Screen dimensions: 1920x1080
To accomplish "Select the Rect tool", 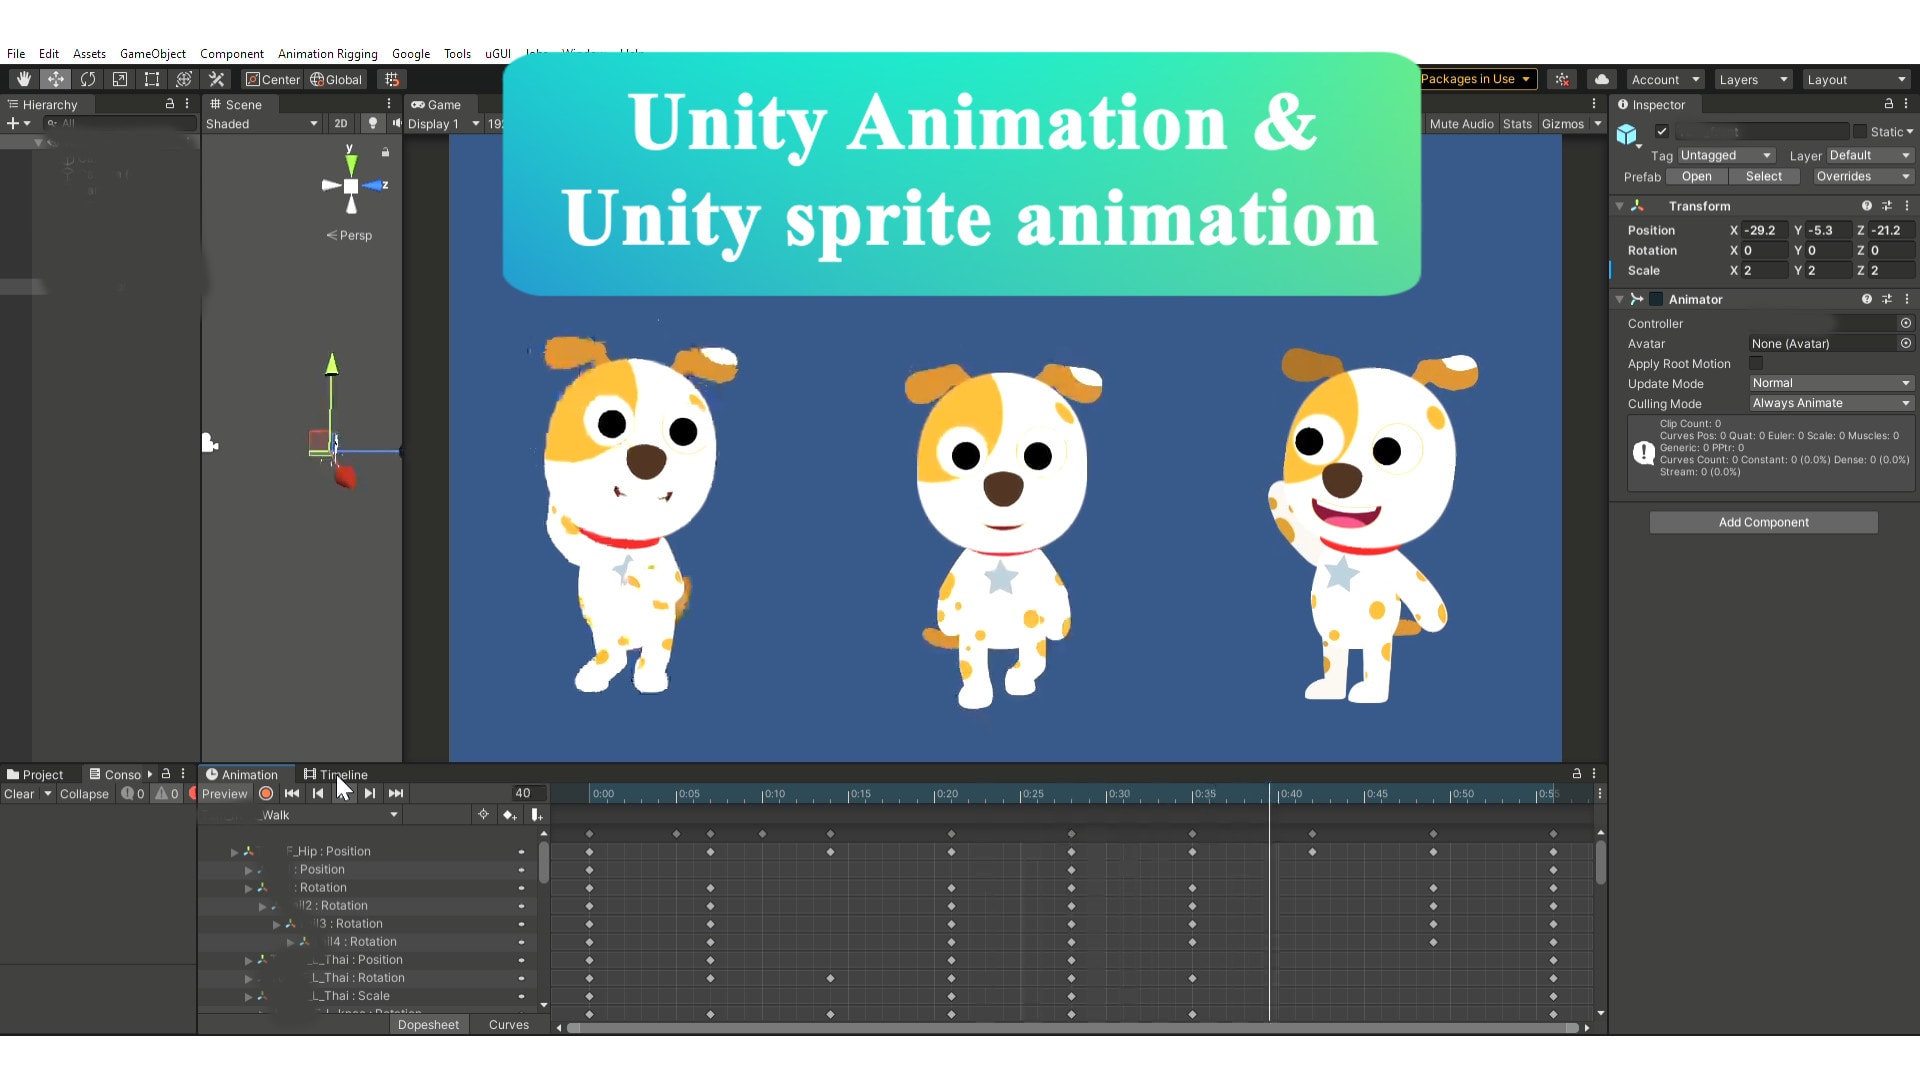I will pyautogui.click(x=152, y=79).
